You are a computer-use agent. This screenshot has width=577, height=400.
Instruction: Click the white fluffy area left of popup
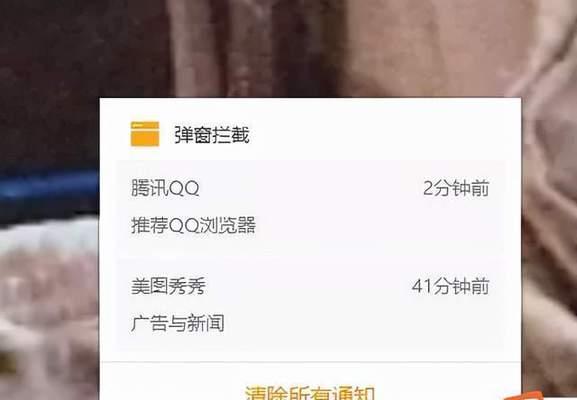point(48,236)
